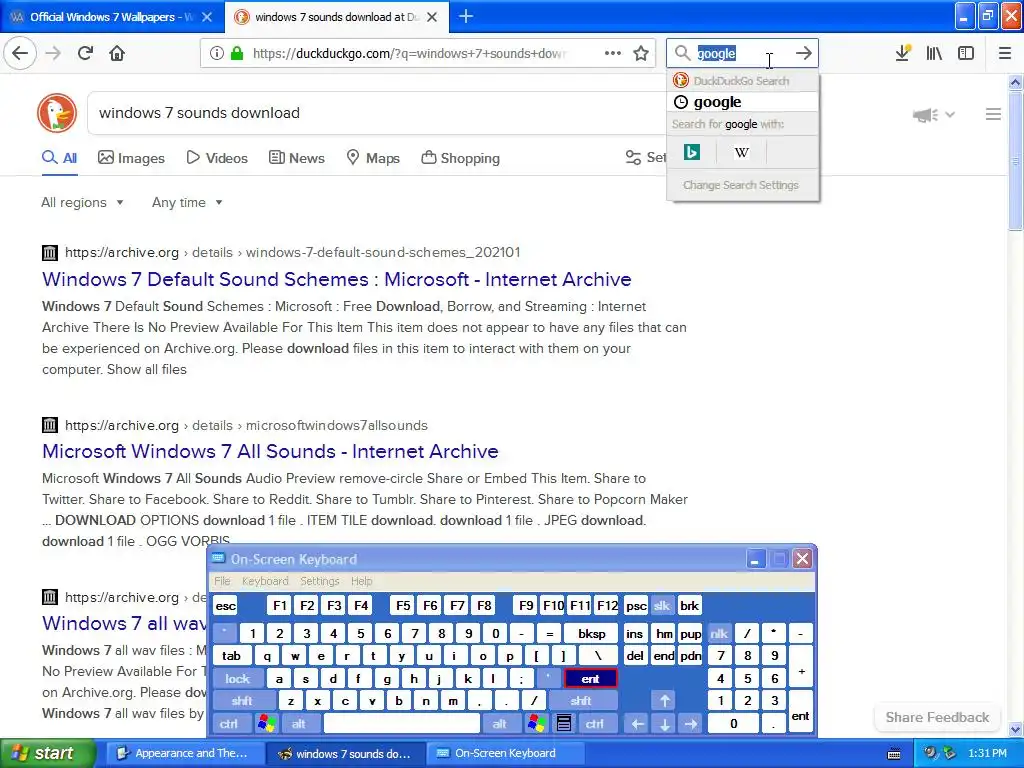Switch to Images search tab
The image size is (1024, 768).
pyautogui.click(x=131, y=158)
